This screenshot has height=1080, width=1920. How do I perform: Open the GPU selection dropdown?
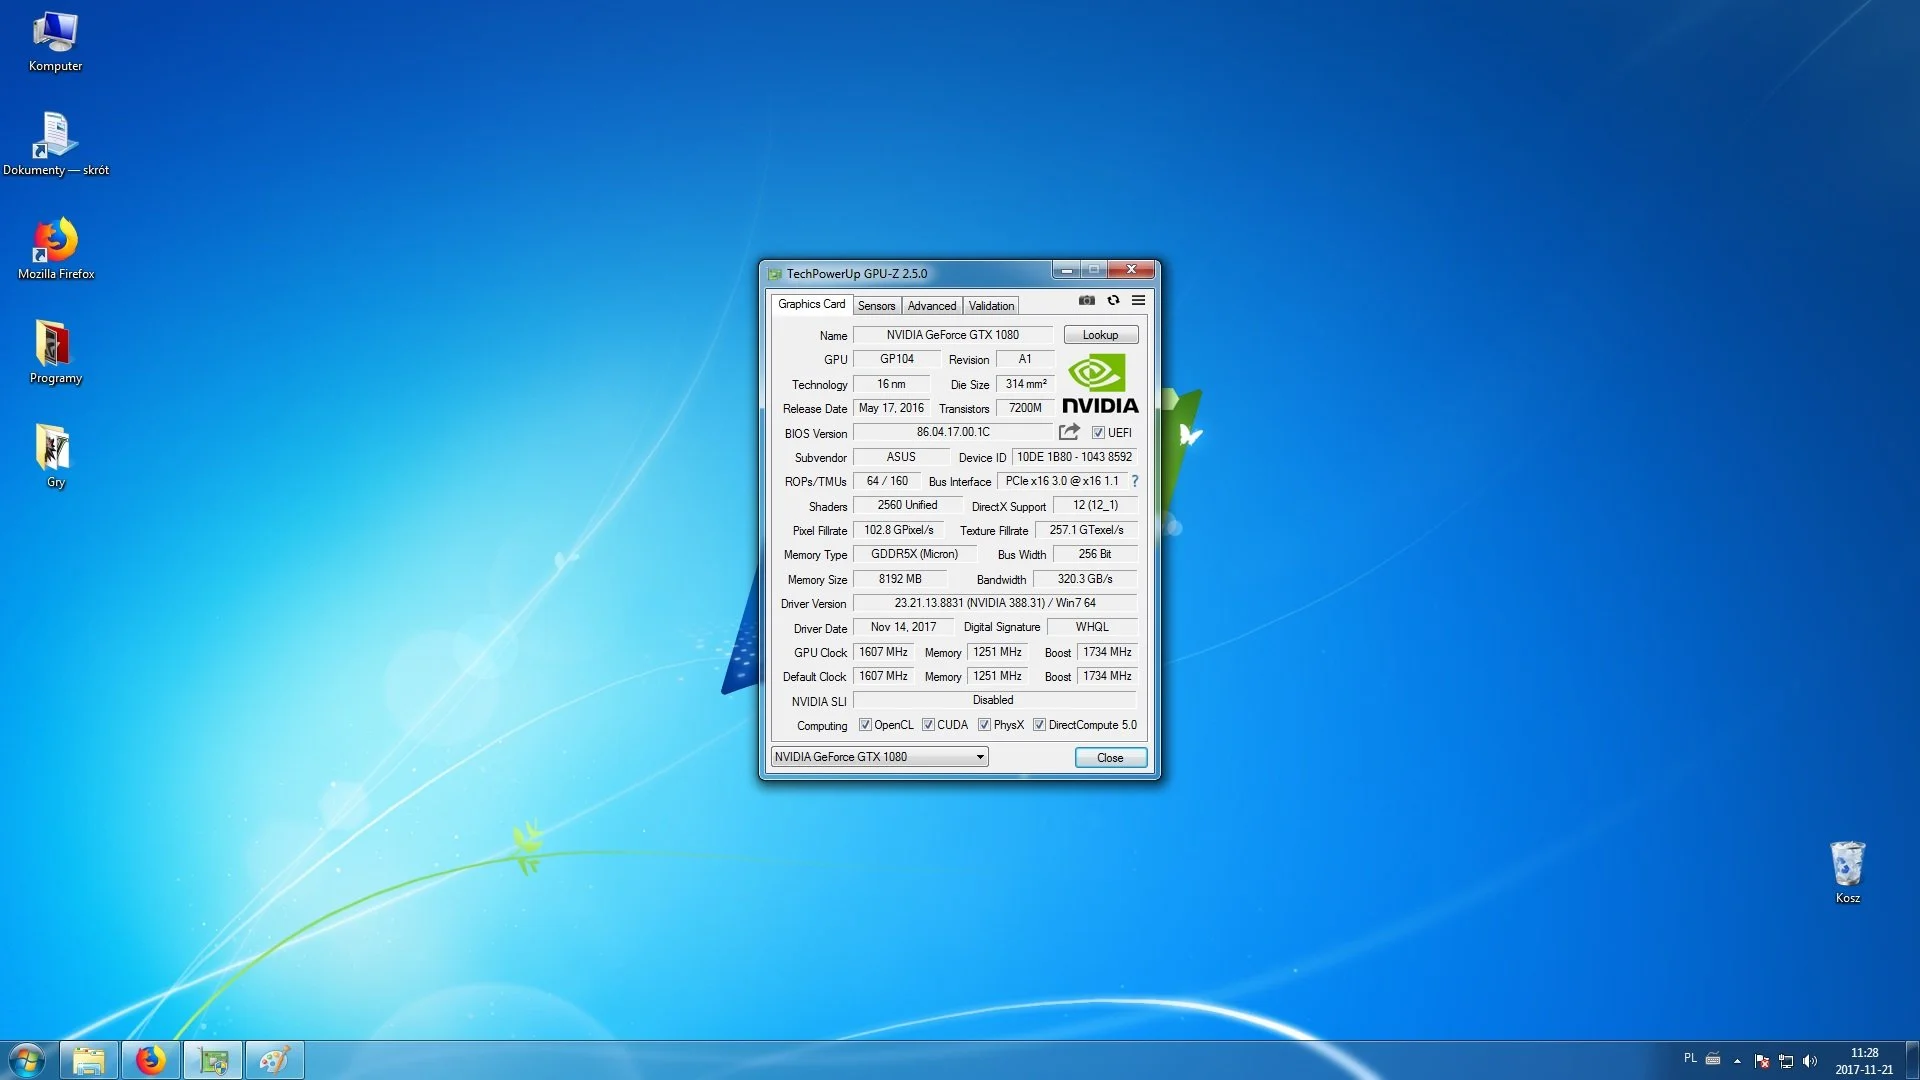click(x=879, y=757)
